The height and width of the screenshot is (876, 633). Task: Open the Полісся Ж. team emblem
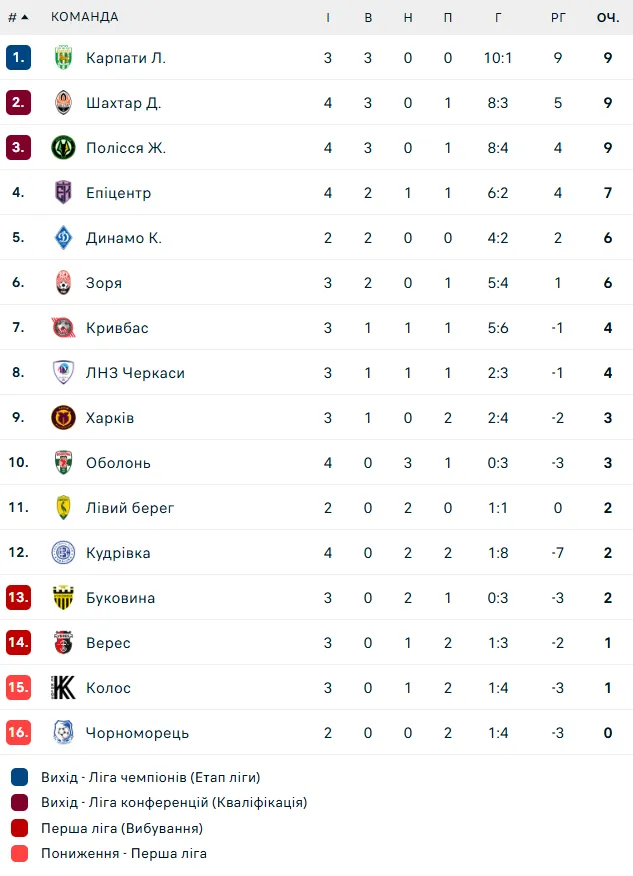(x=63, y=147)
